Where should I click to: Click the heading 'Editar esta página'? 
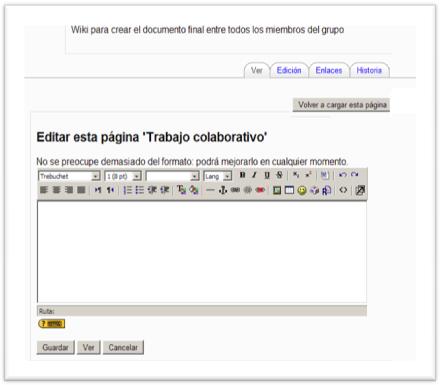pos(152,137)
